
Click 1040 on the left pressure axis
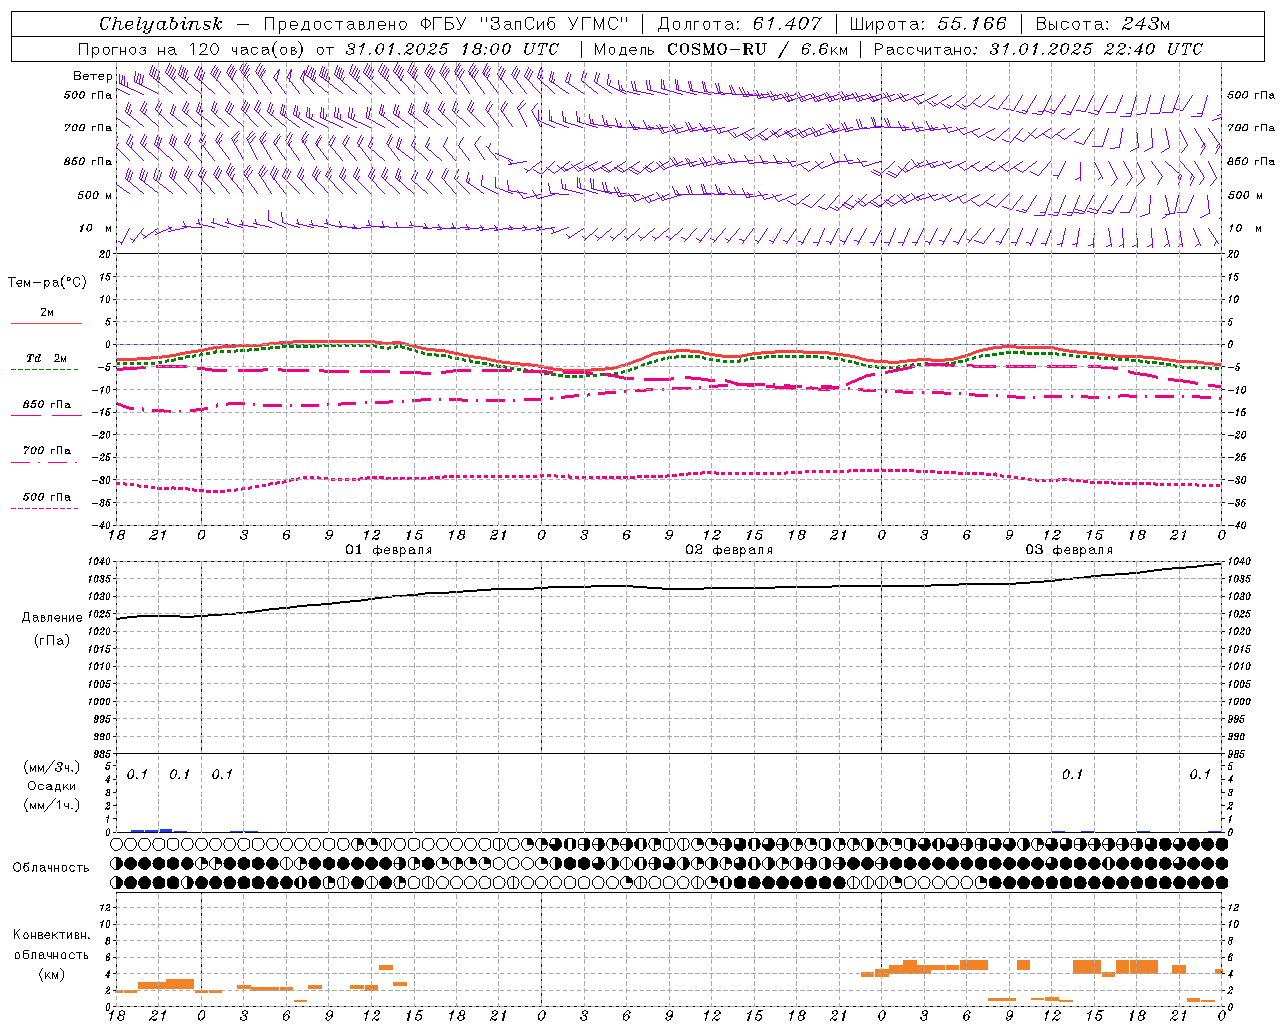(x=100, y=562)
